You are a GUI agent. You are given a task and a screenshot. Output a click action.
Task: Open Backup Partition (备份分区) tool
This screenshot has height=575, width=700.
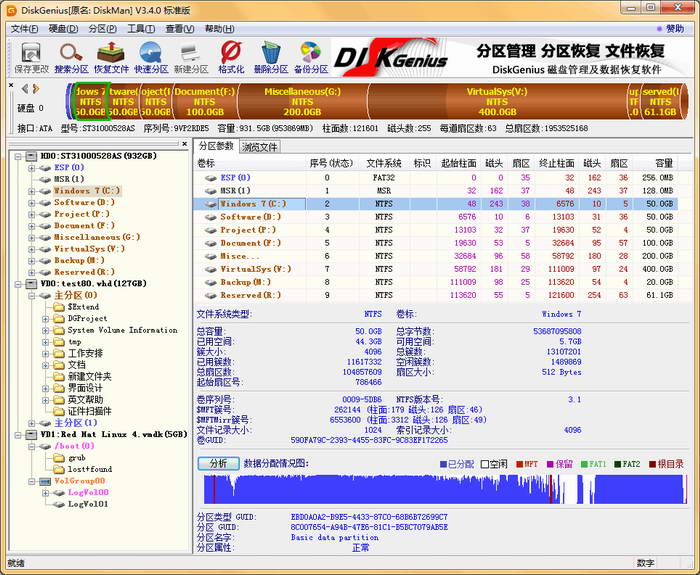(311, 58)
